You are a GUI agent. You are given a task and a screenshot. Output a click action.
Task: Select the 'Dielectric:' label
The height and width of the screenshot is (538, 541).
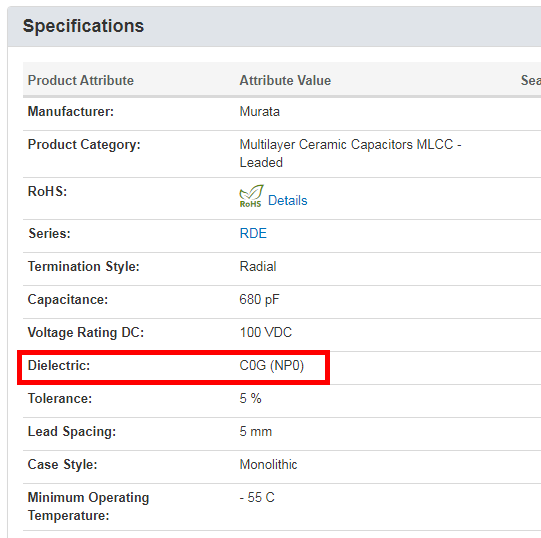(59, 366)
